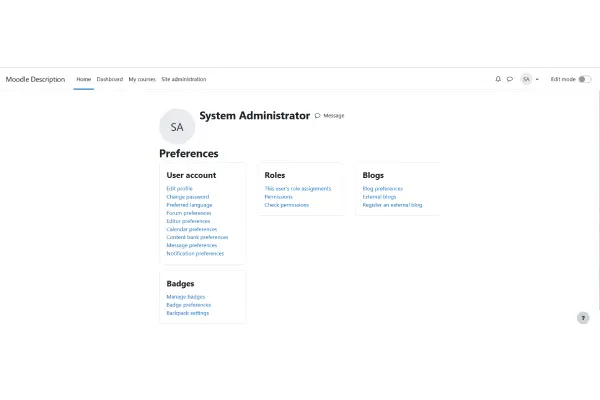Open Site administration
The width and height of the screenshot is (600, 400).
184,79
